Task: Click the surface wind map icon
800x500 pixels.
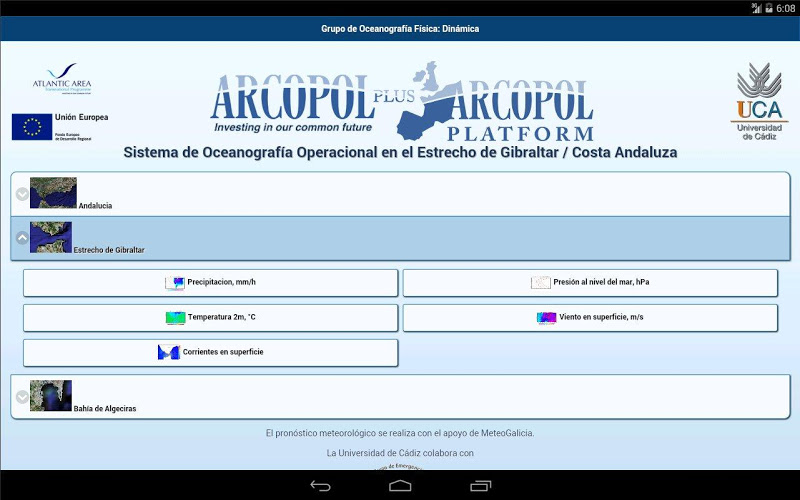Action: click(546, 318)
